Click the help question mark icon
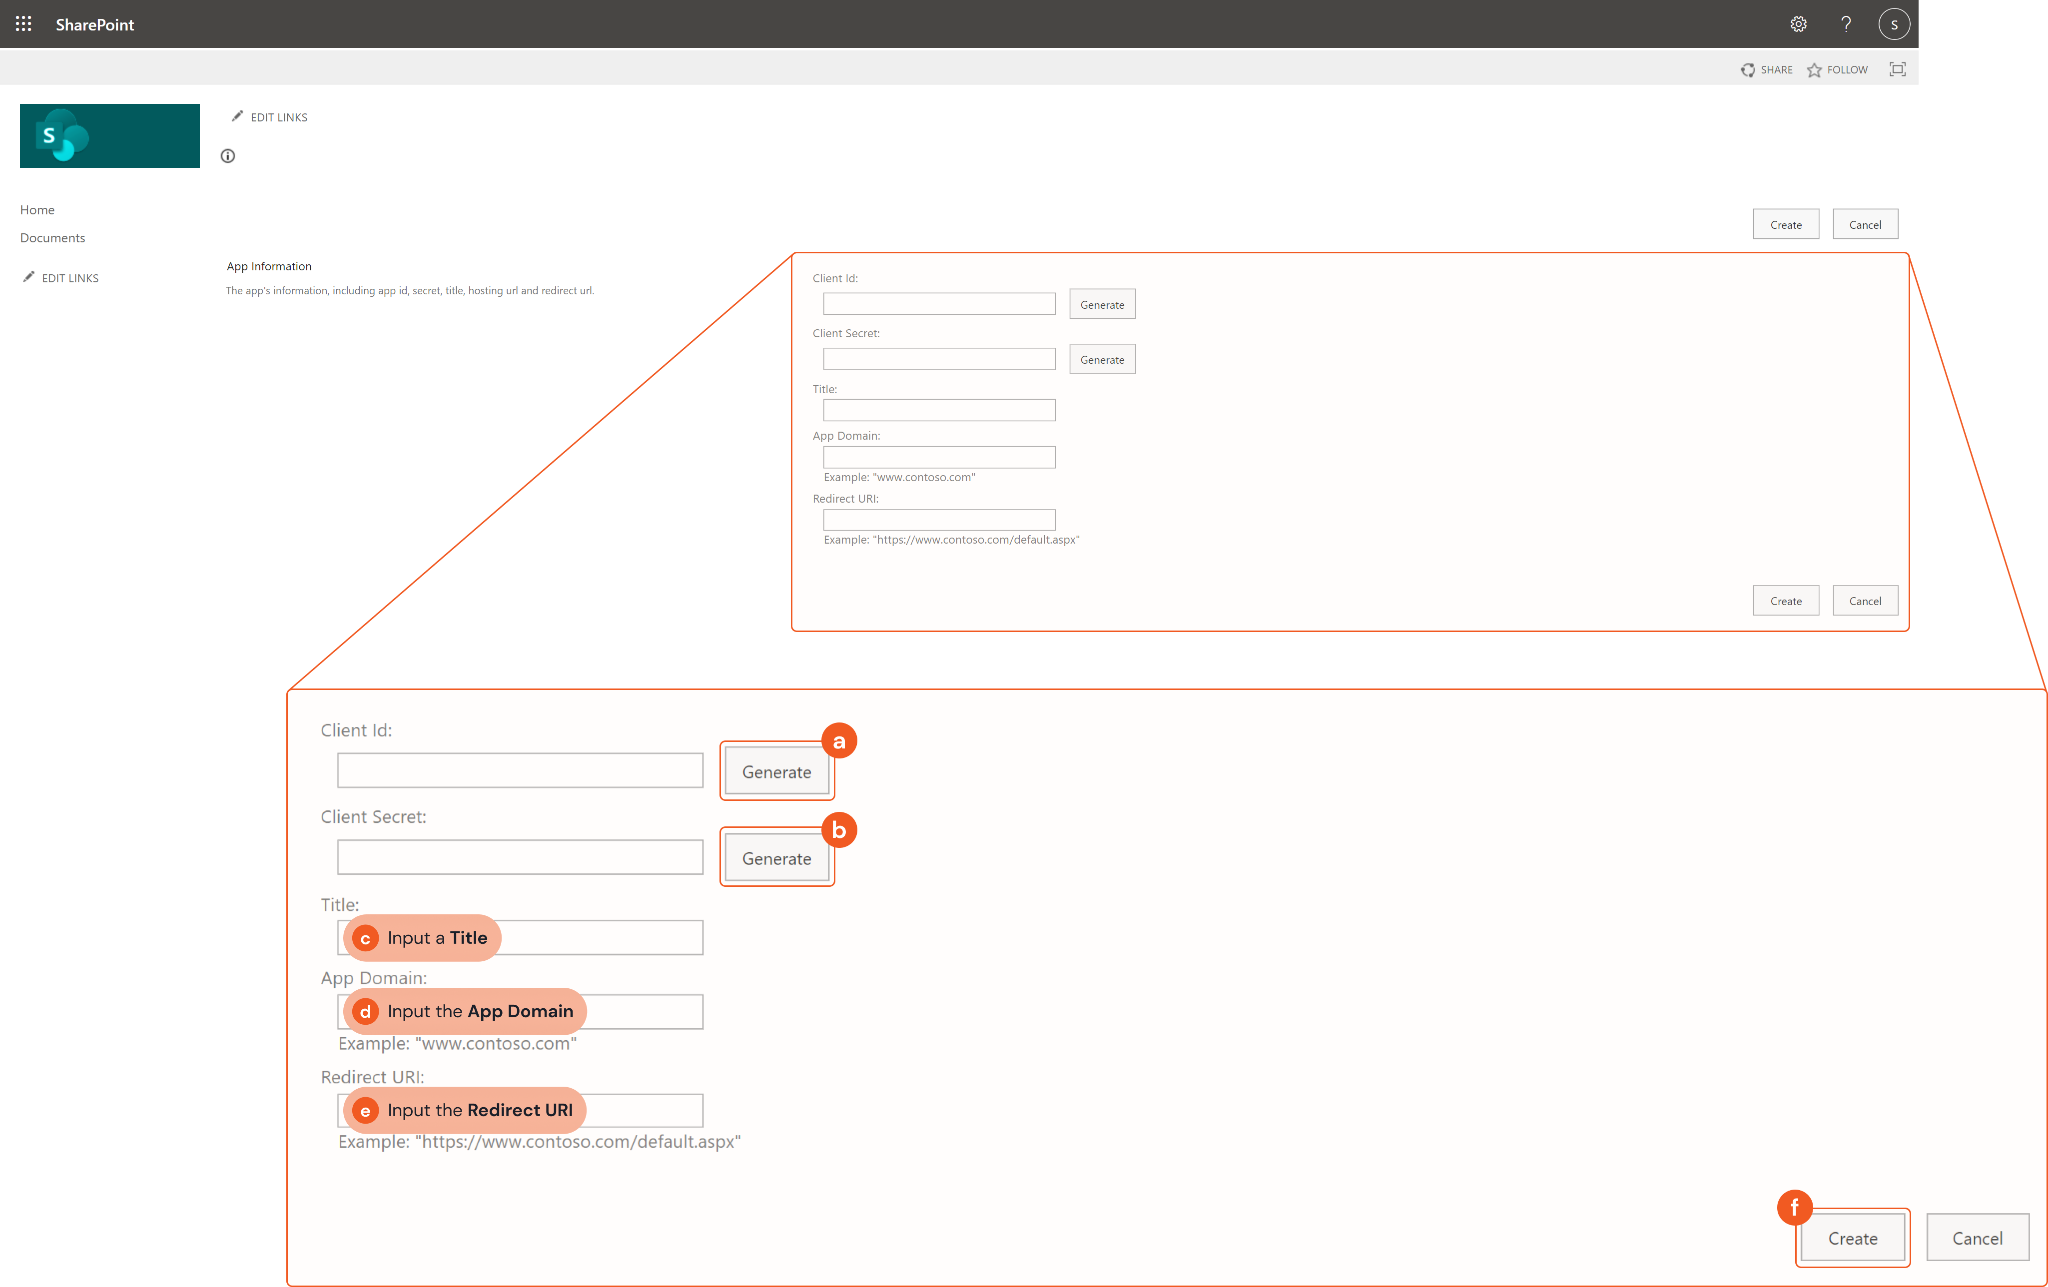 (1846, 24)
